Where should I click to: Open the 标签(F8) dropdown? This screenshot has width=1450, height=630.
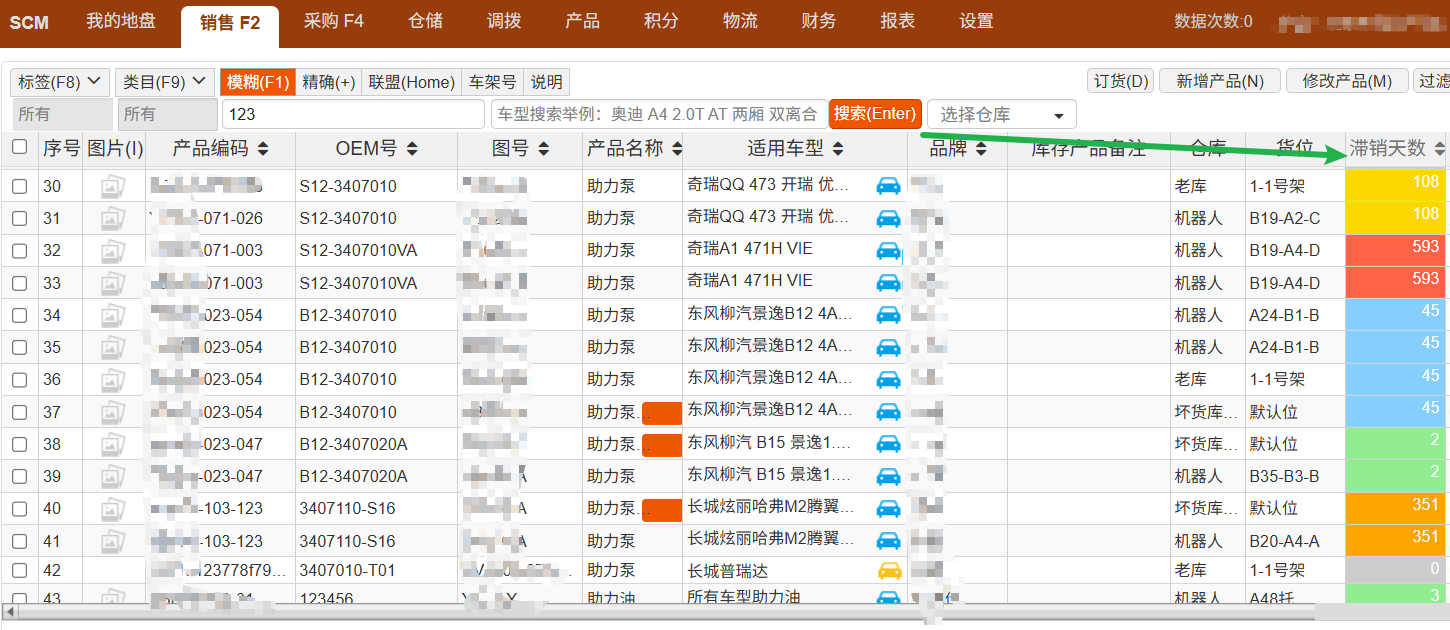(59, 82)
